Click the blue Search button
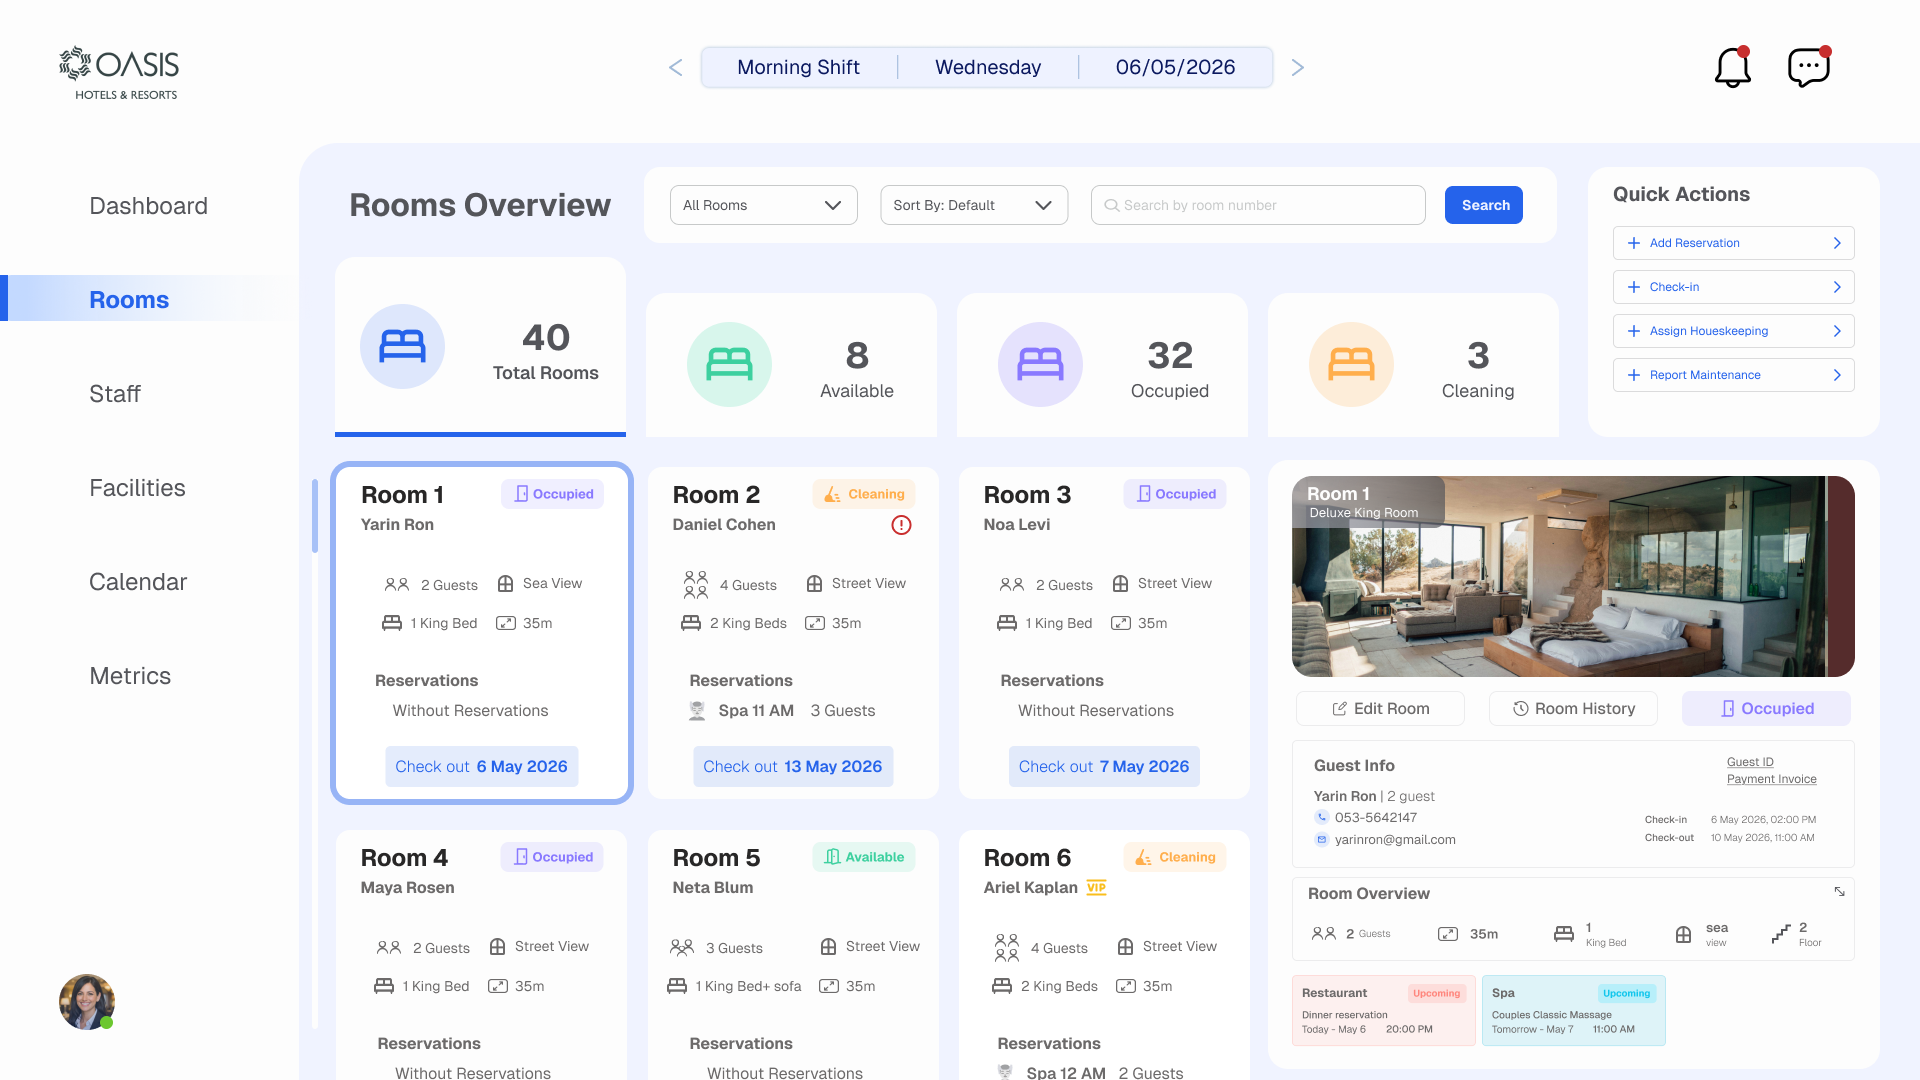Image resolution: width=1920 pixels, height=1080 pixels. coord(1484,205)
